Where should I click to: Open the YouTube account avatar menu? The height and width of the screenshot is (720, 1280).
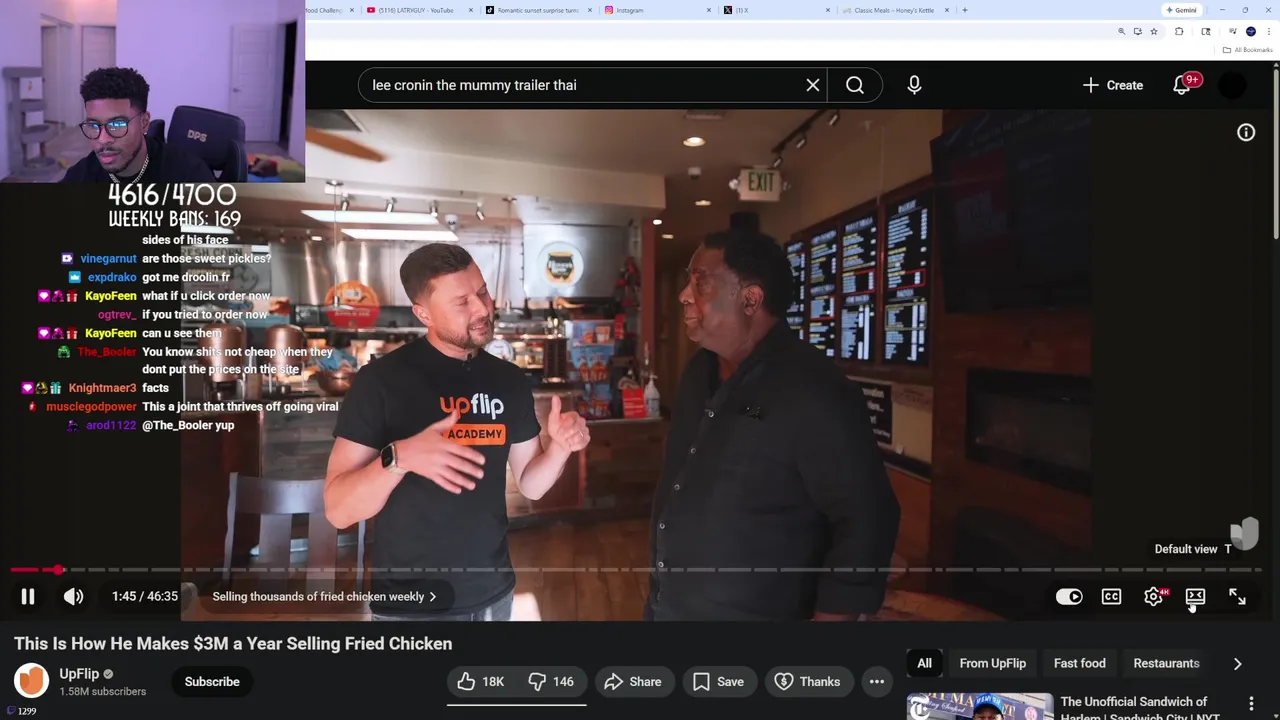click(1233, 85)
